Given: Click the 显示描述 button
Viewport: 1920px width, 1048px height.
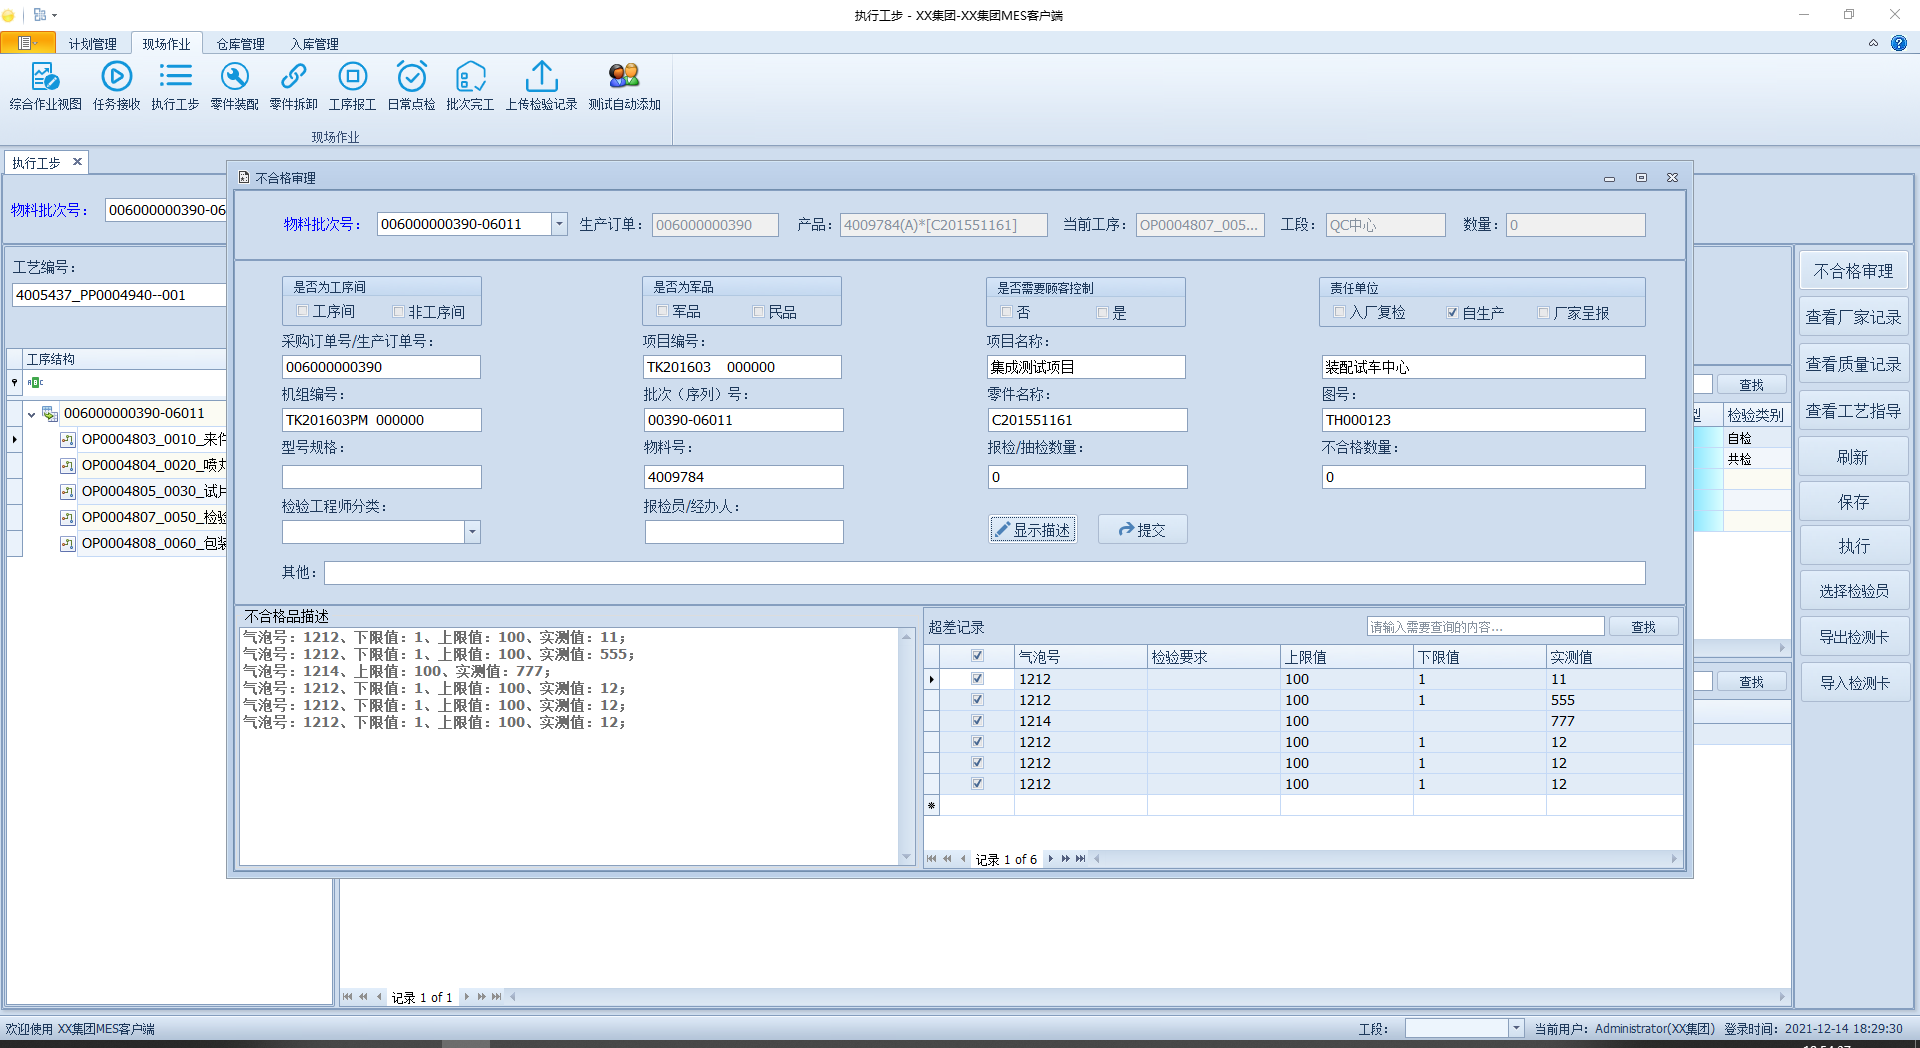Looking at the screenshot, I should pyautogui.click(x=1033, y=530).
